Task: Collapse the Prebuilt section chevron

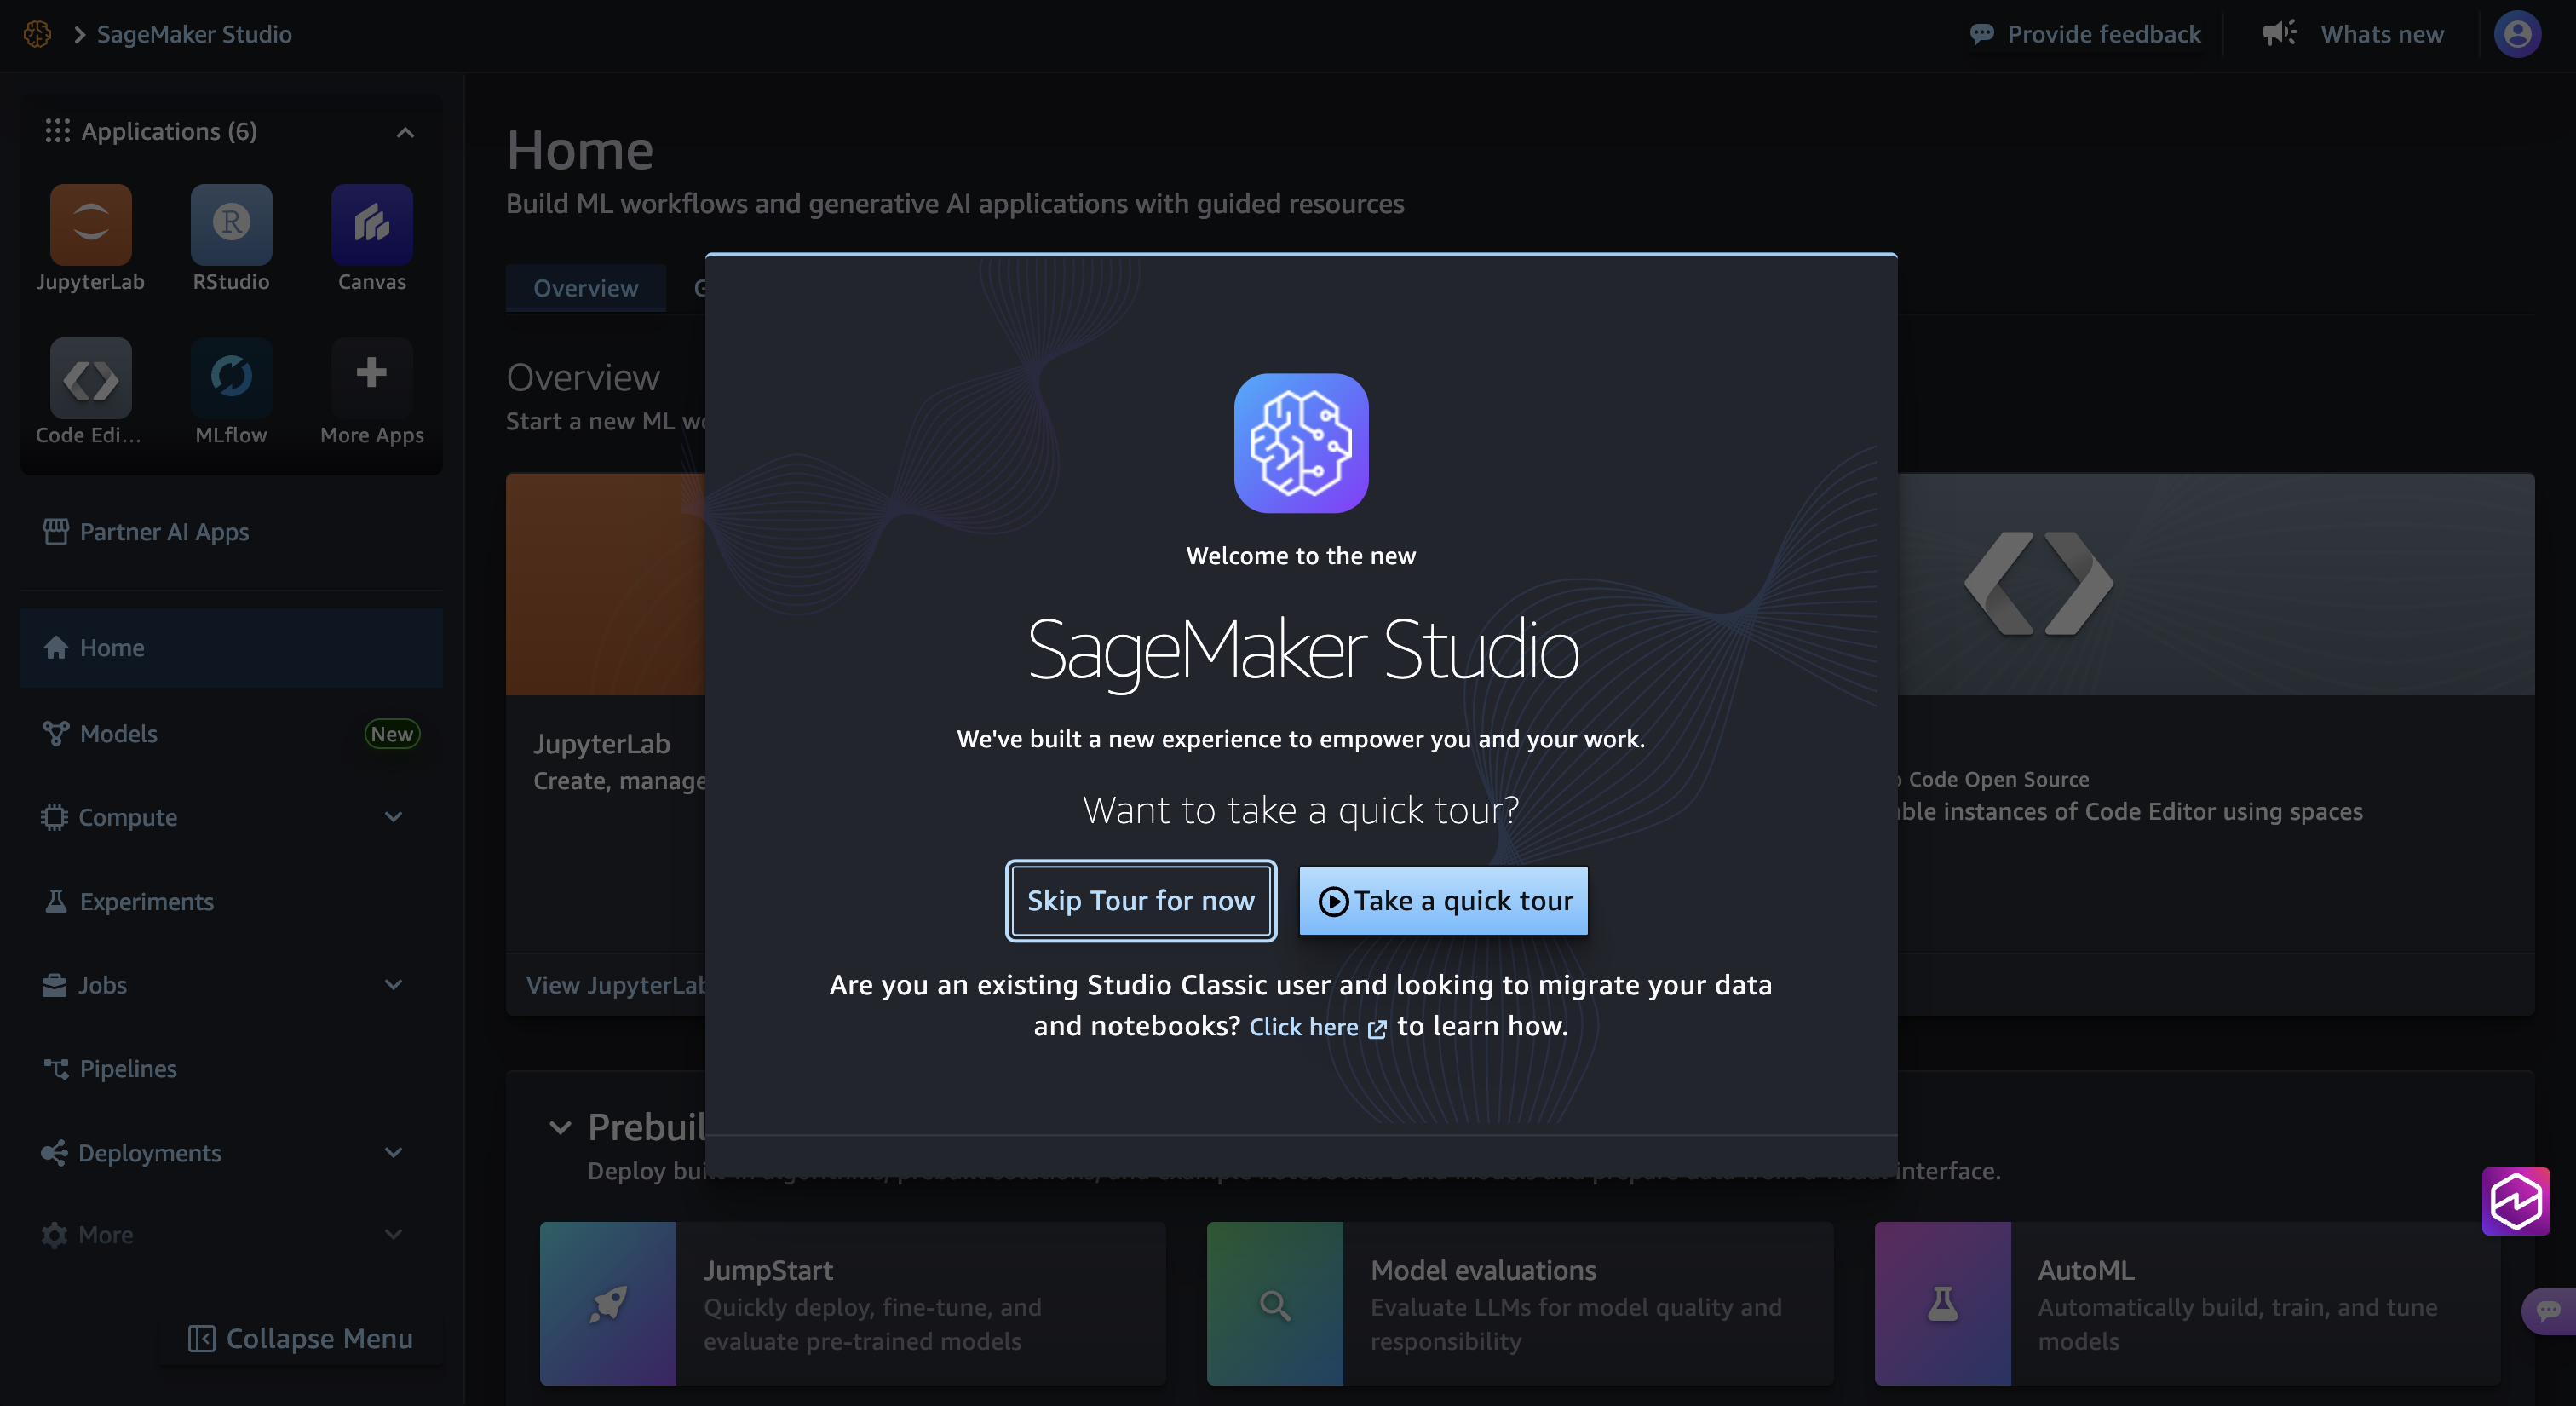Action: (560, 1128)
